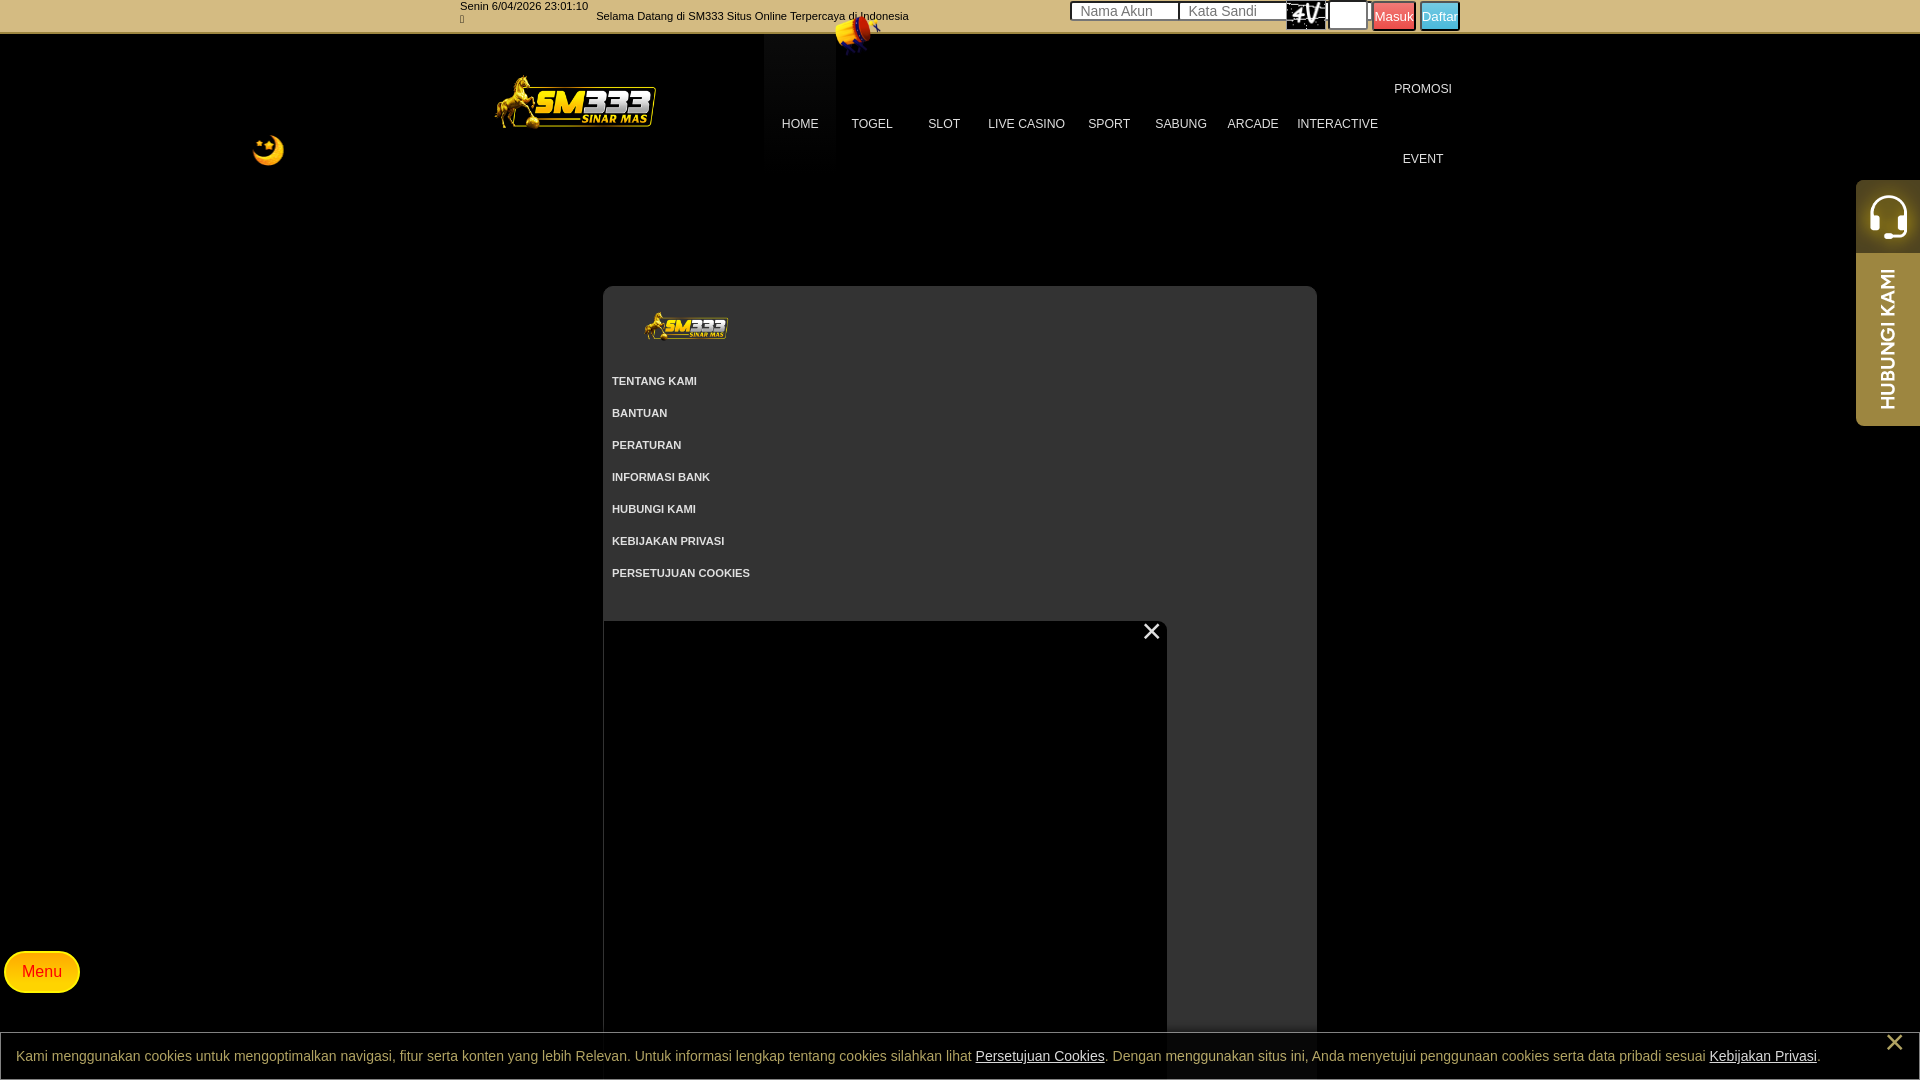Screen dimensions: 1920x1080
Task: Open KEBIJAKAN PRIVASI footer link
Action: tap(668, 541)
